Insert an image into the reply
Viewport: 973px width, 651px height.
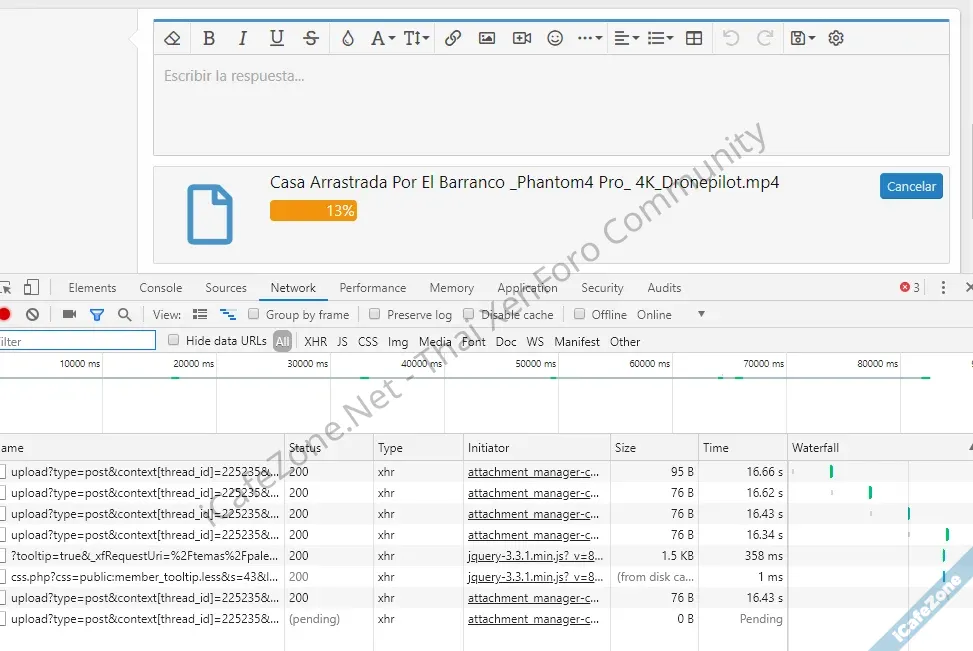487,38
